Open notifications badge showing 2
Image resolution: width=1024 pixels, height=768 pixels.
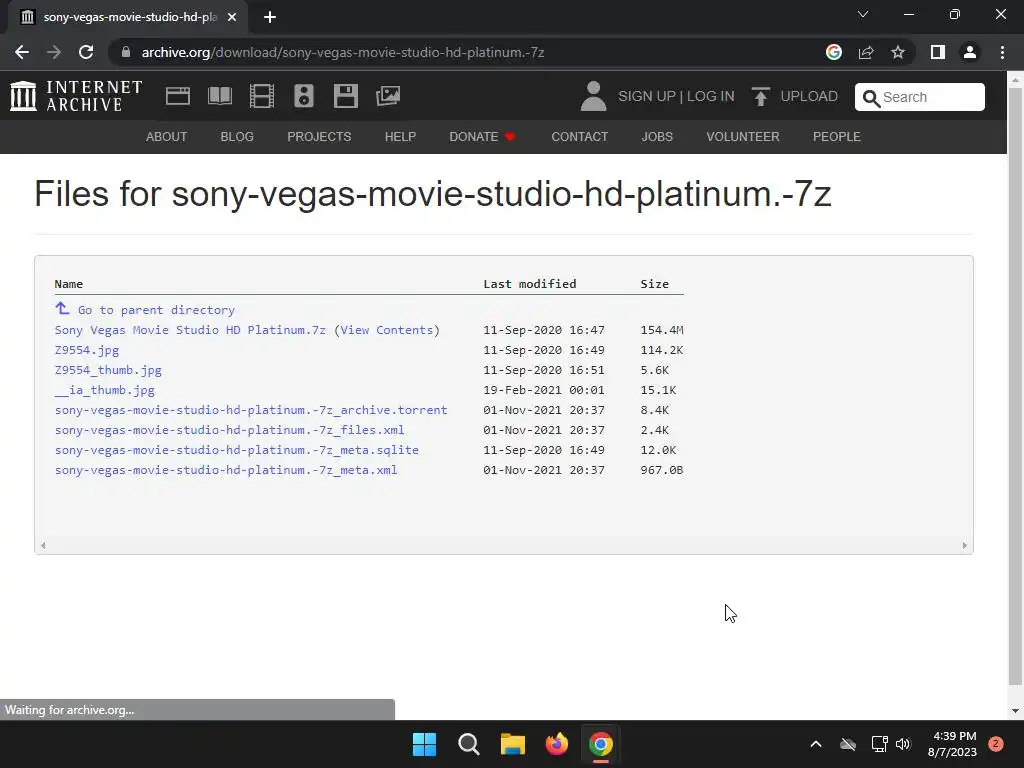(996, 744)
